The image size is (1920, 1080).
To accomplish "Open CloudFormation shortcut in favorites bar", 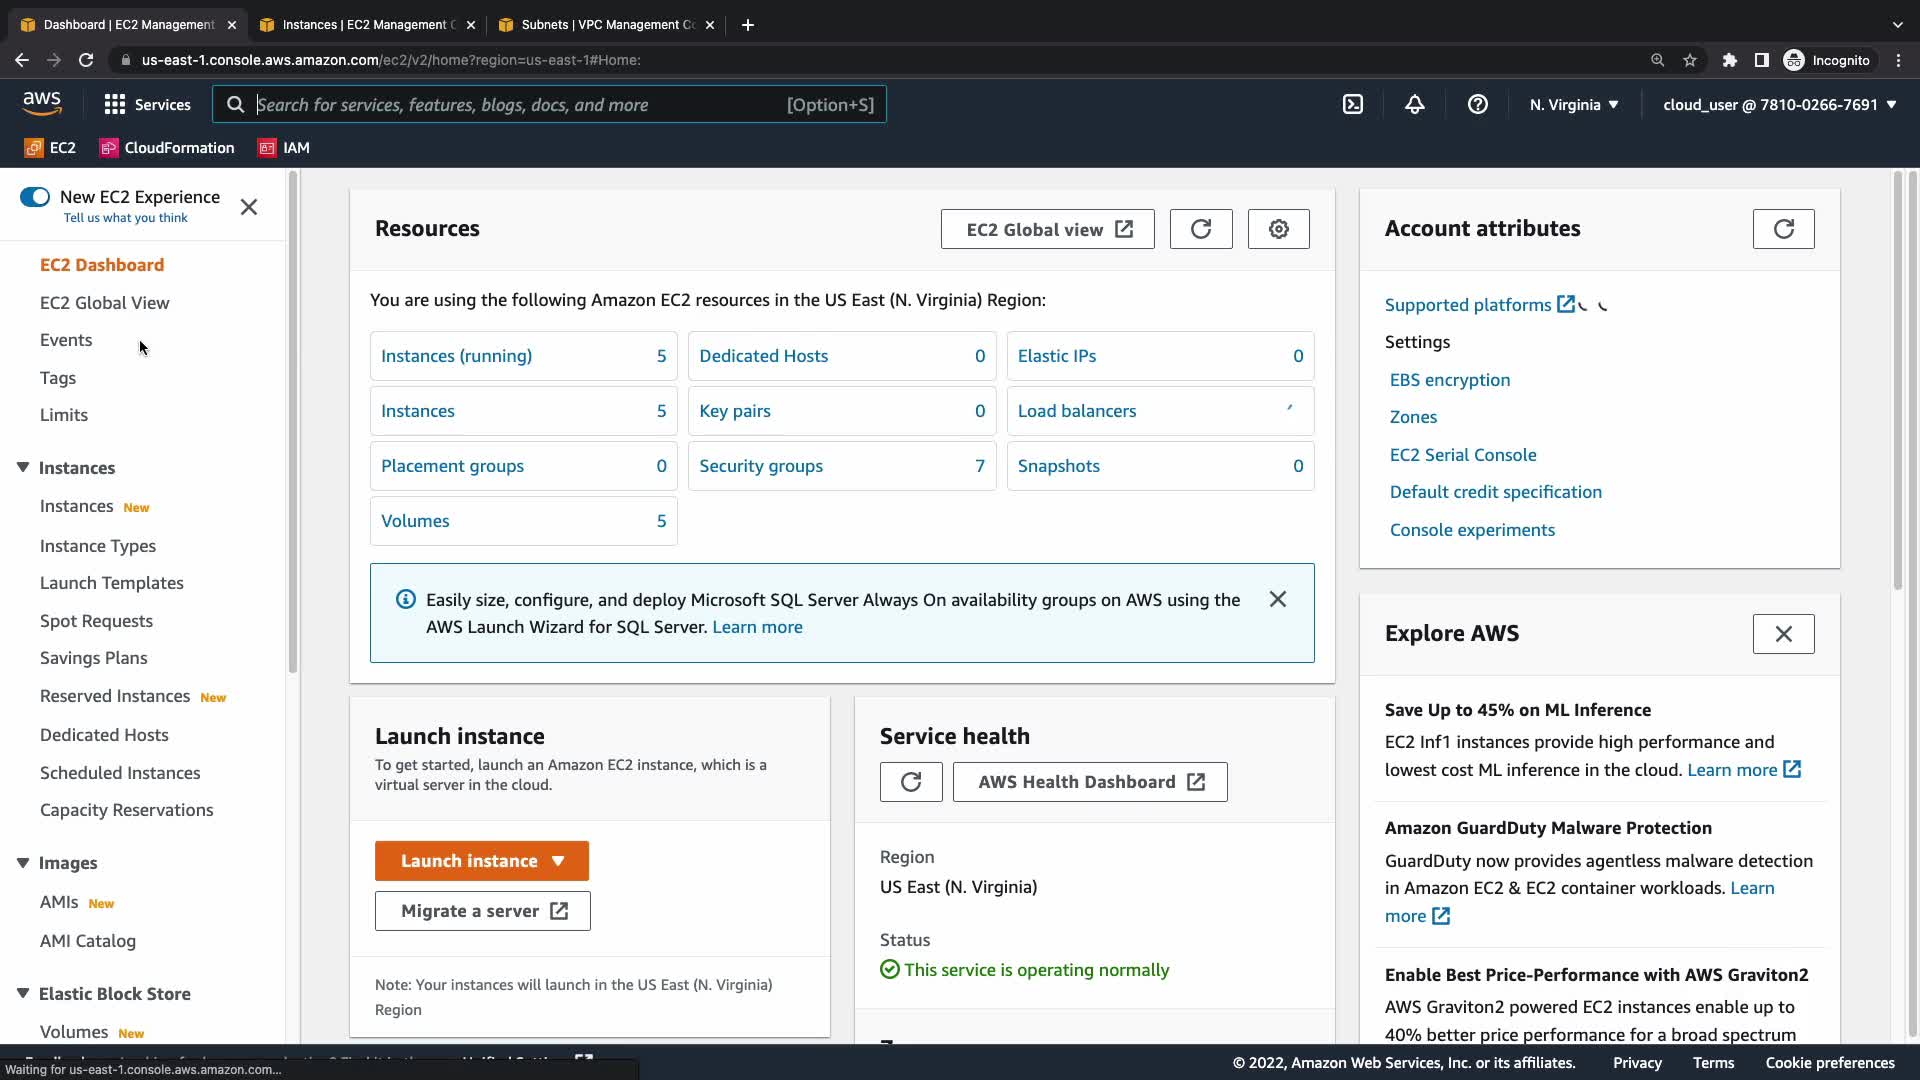I will coord(167,148).
